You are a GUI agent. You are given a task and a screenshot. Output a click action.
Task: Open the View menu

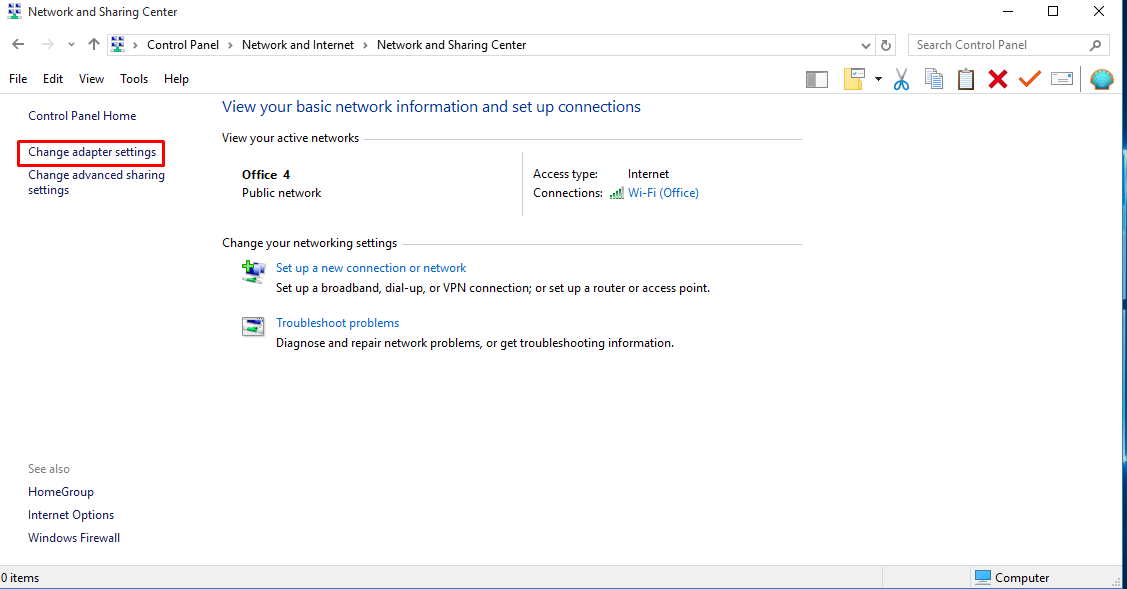pyautogui.click(x=91, y=79)
